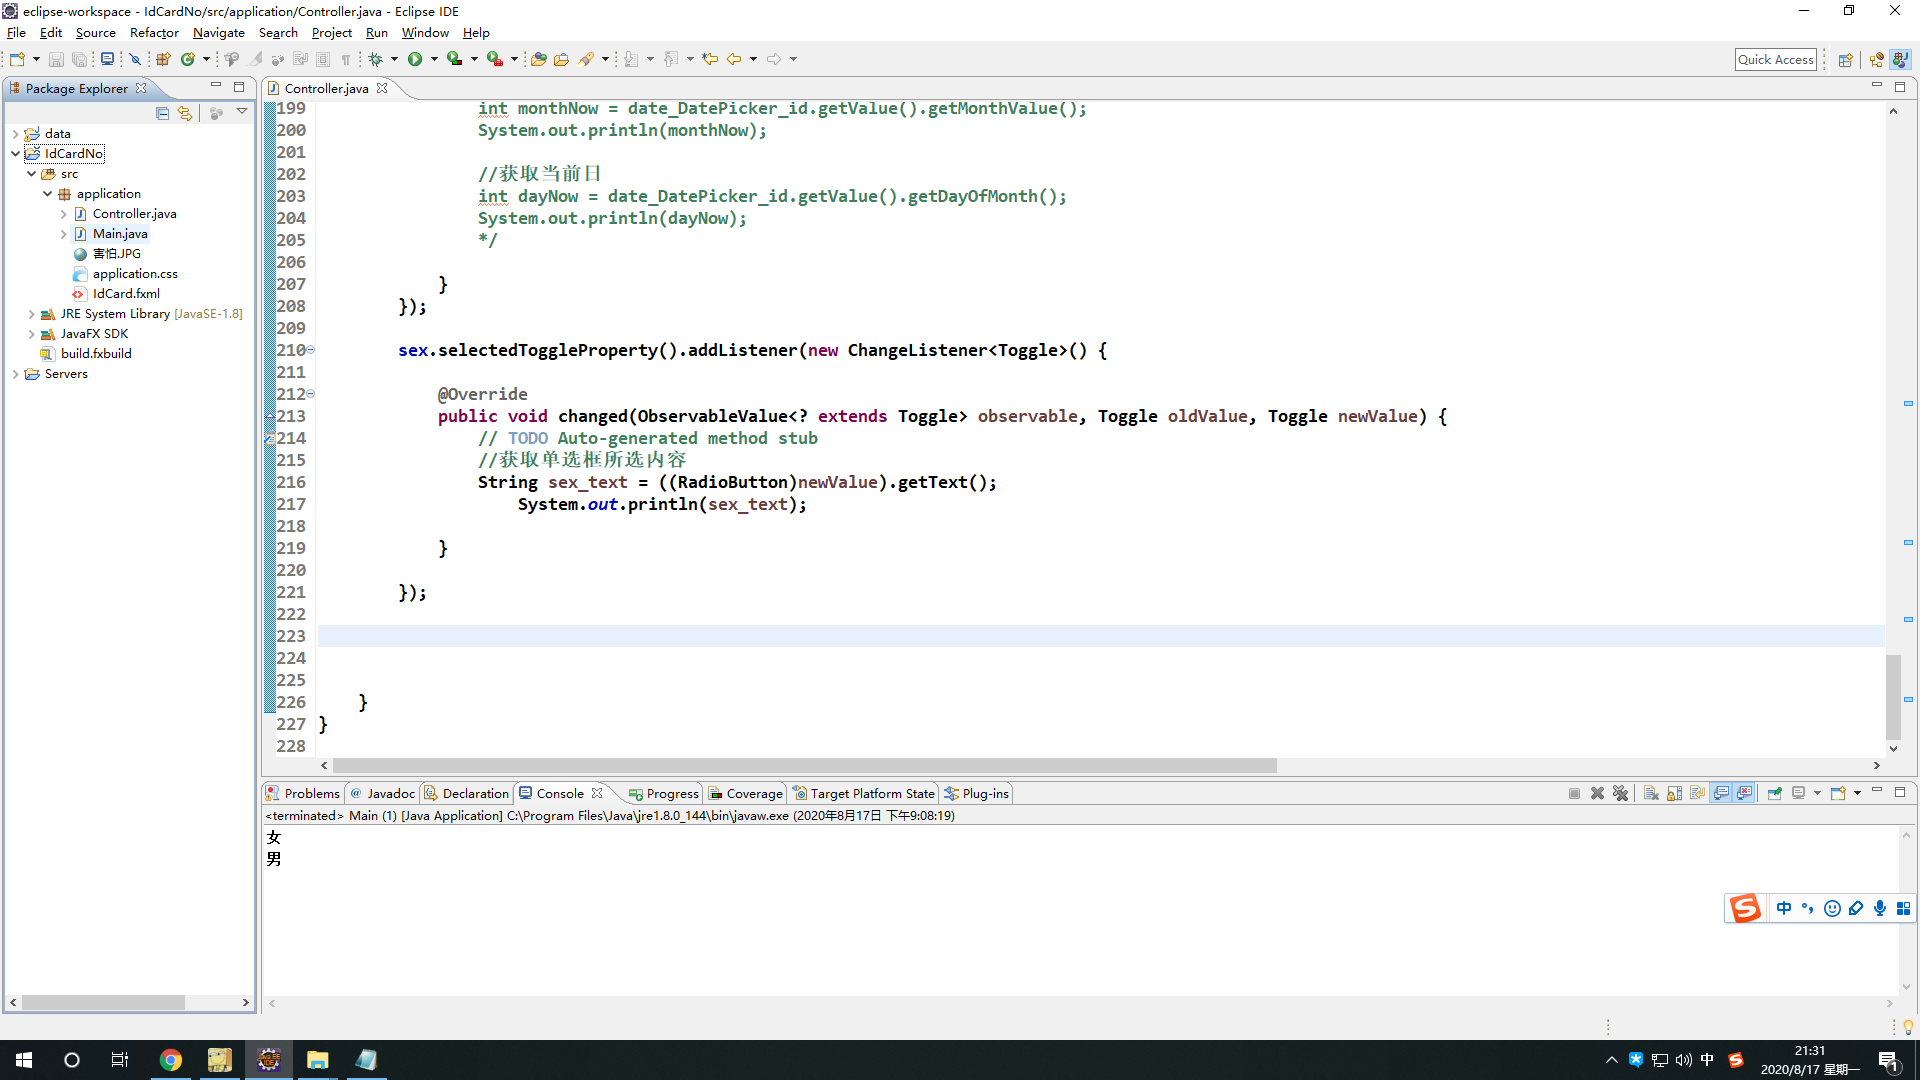Toggle Link with Editor in Package Explorer
This screenshot has height=1080, width=1920.
click(x=185, y=113)
